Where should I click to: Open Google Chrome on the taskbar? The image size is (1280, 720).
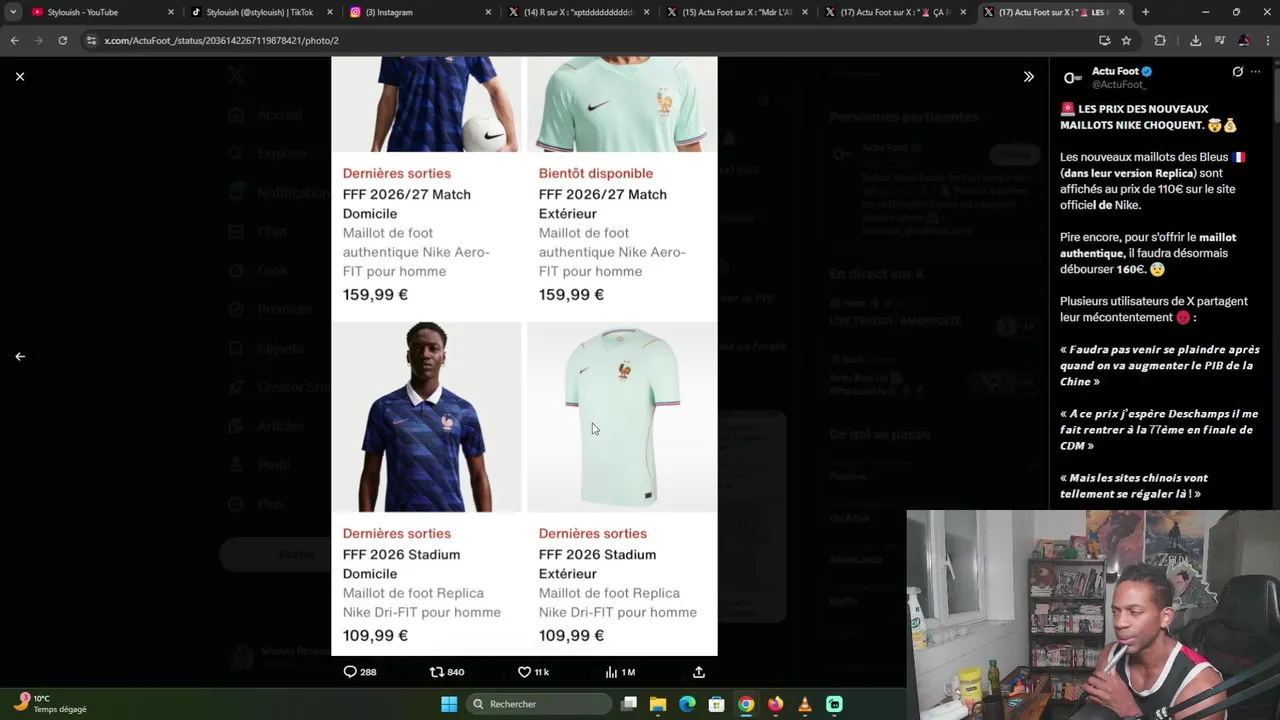click(x=746, y=704)
